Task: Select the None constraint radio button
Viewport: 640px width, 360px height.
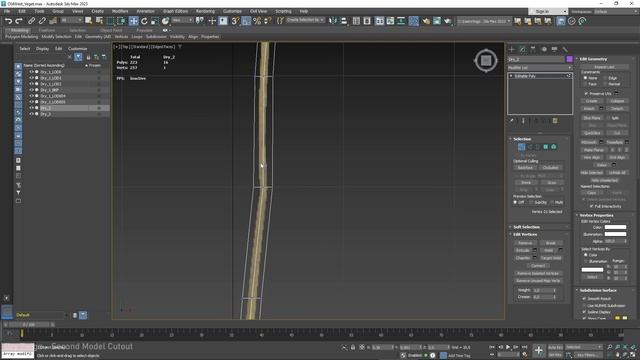Action: (x=585, y=78)
